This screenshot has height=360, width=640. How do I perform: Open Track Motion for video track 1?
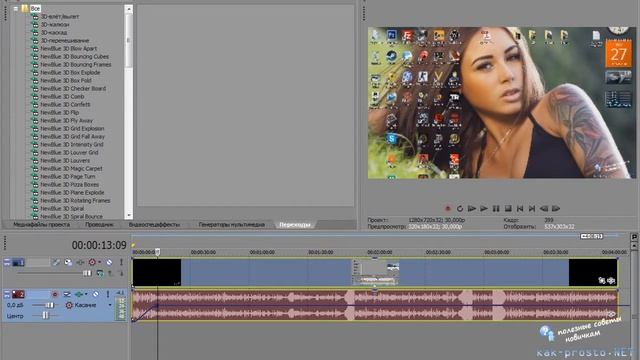pyautogui.click(x=68, y=262)
